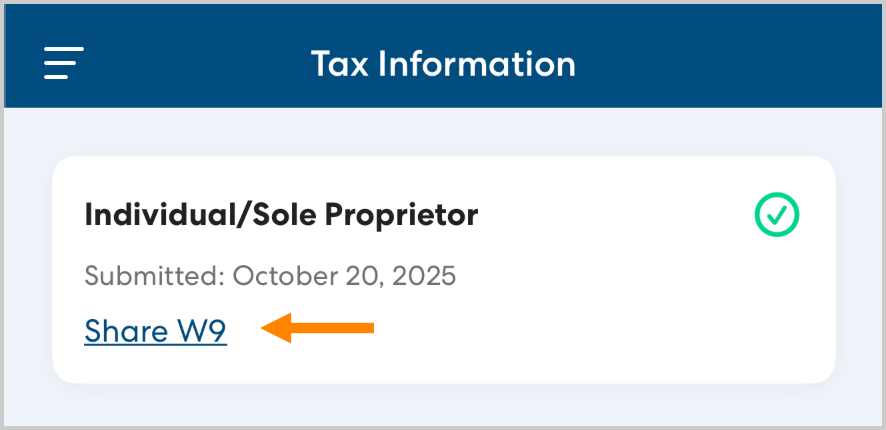
Task: Click the date "October 20, 2025"
Action: point(344,276)
